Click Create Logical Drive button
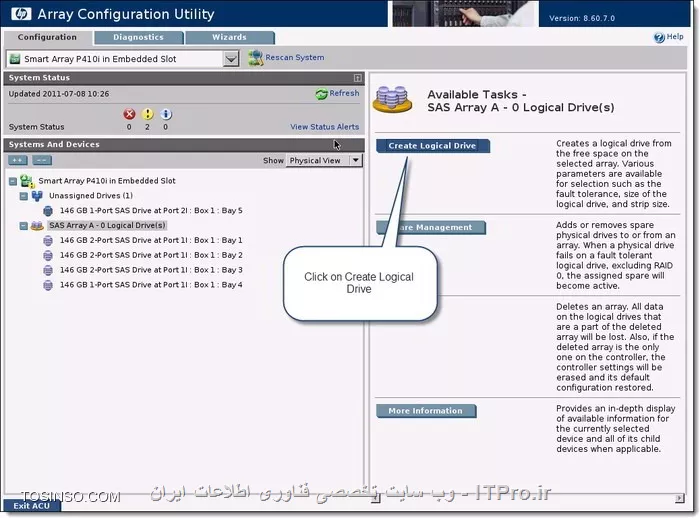 coord(433,146)
